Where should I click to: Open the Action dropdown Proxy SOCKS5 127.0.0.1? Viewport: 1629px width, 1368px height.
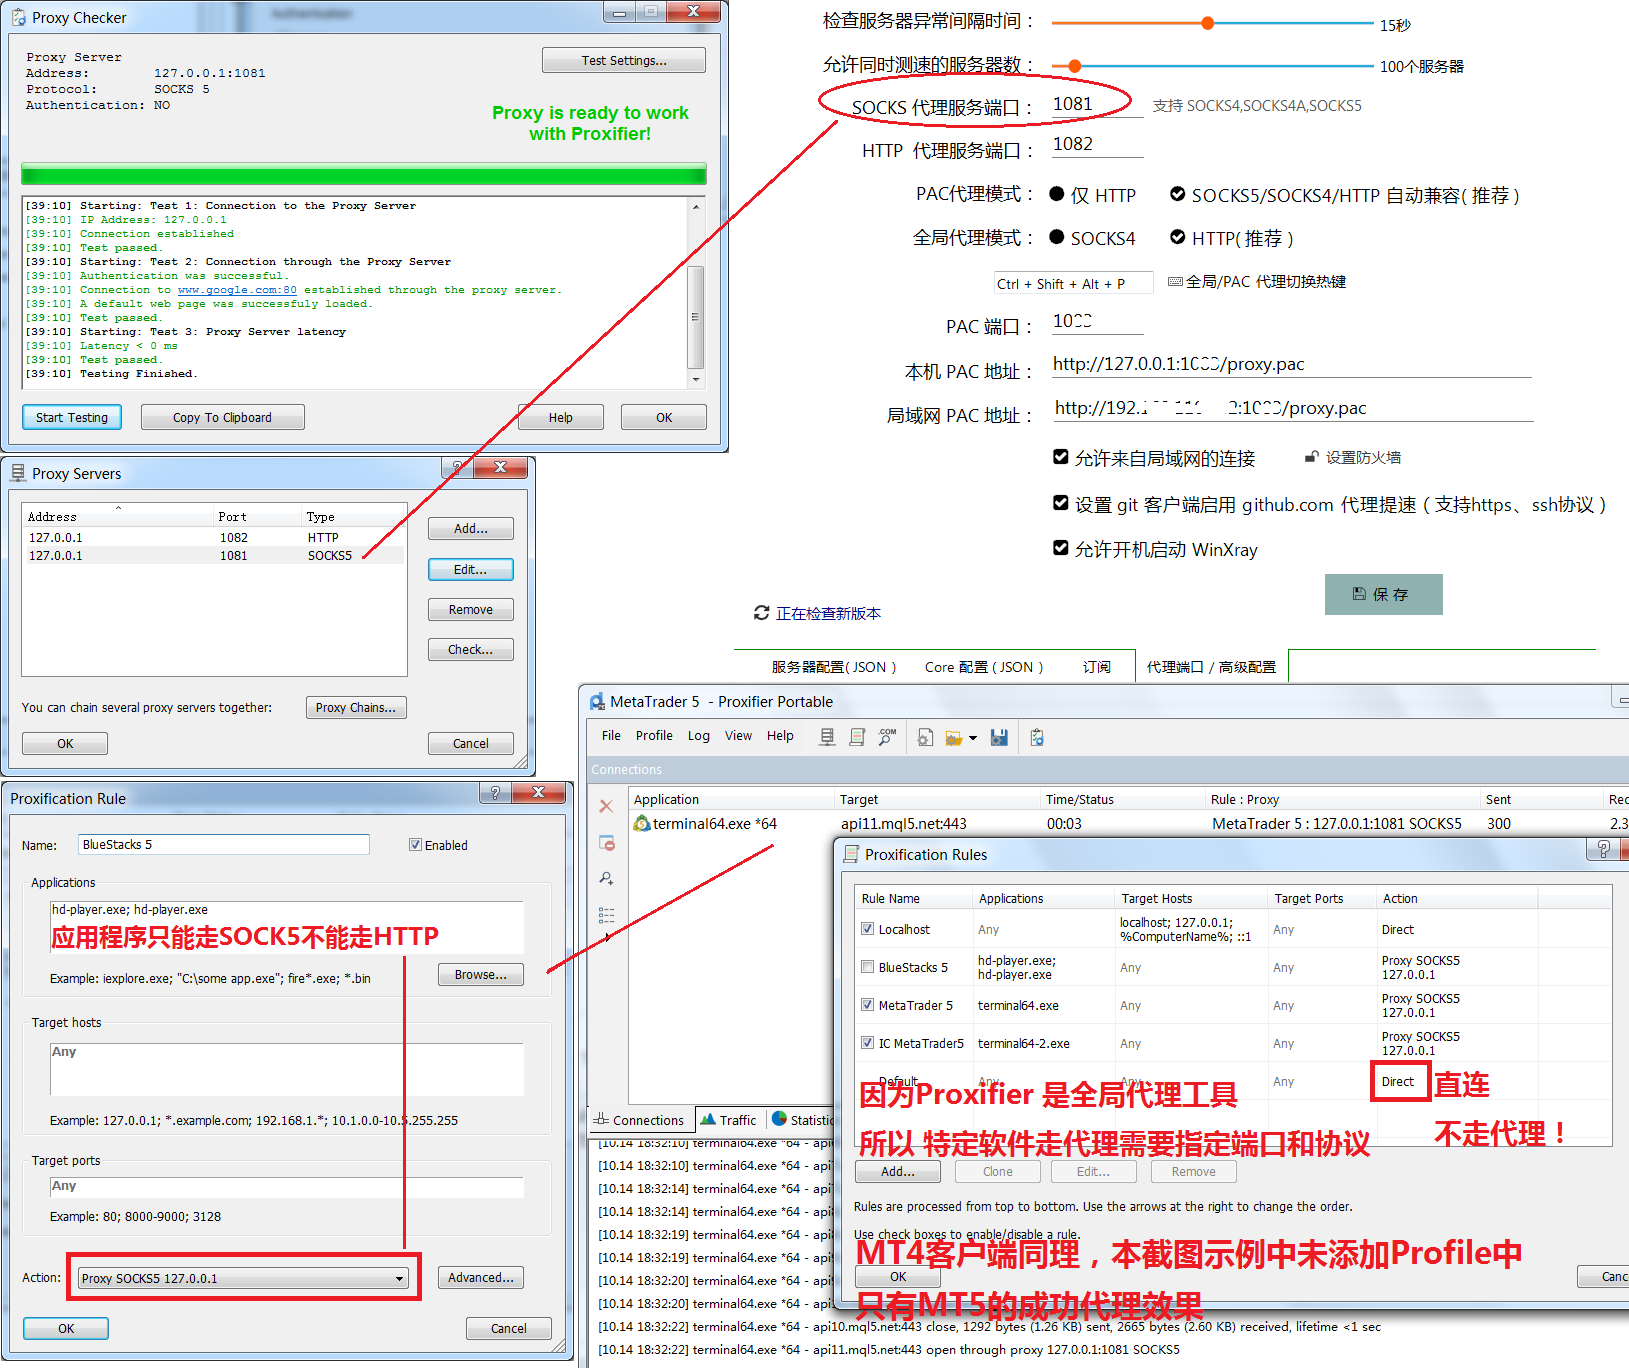(x=243, y=1278)
